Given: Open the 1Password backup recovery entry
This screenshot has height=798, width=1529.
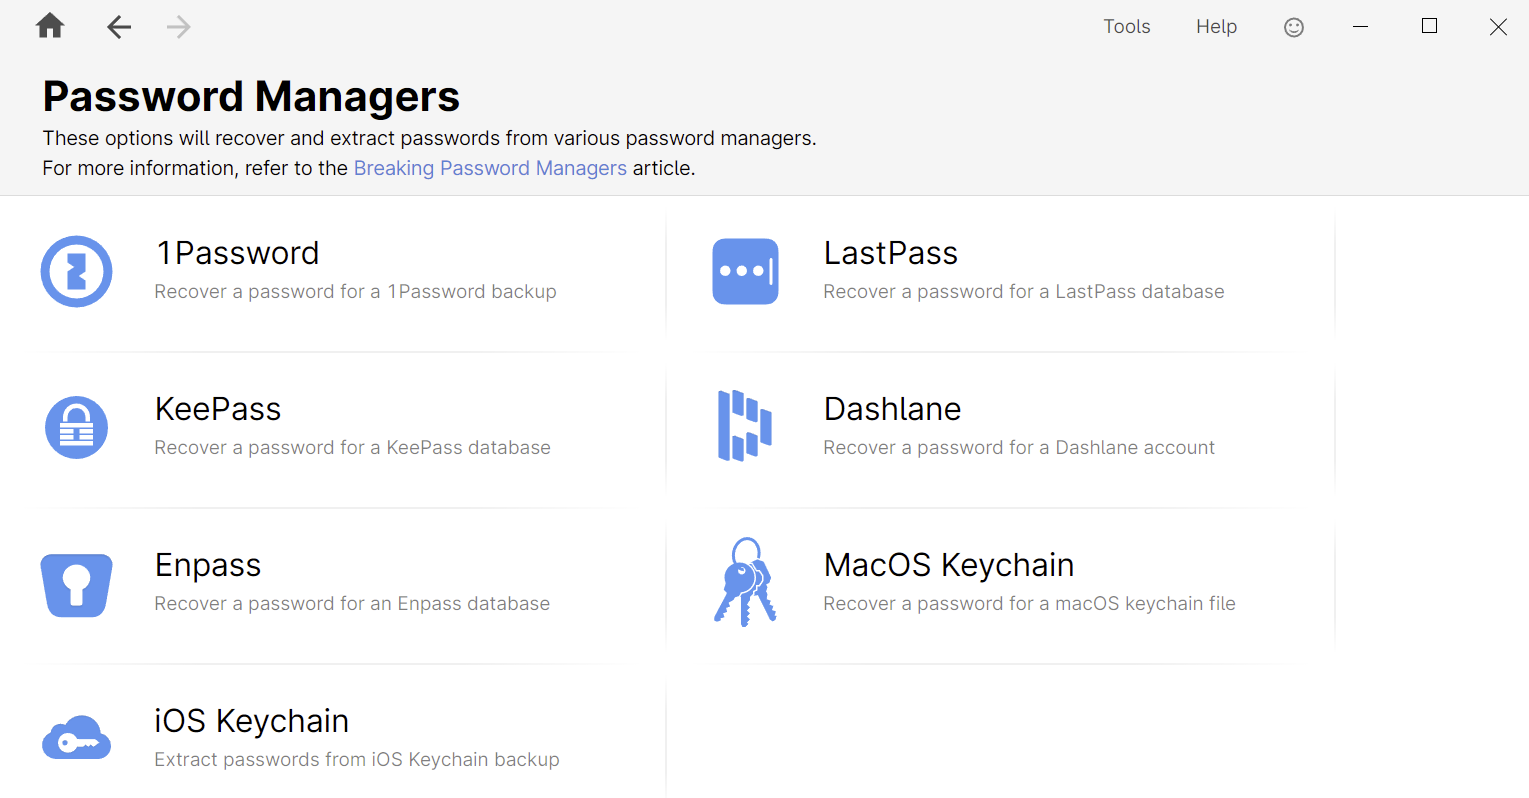Looking at the screenshot, I should pos(355,271).
